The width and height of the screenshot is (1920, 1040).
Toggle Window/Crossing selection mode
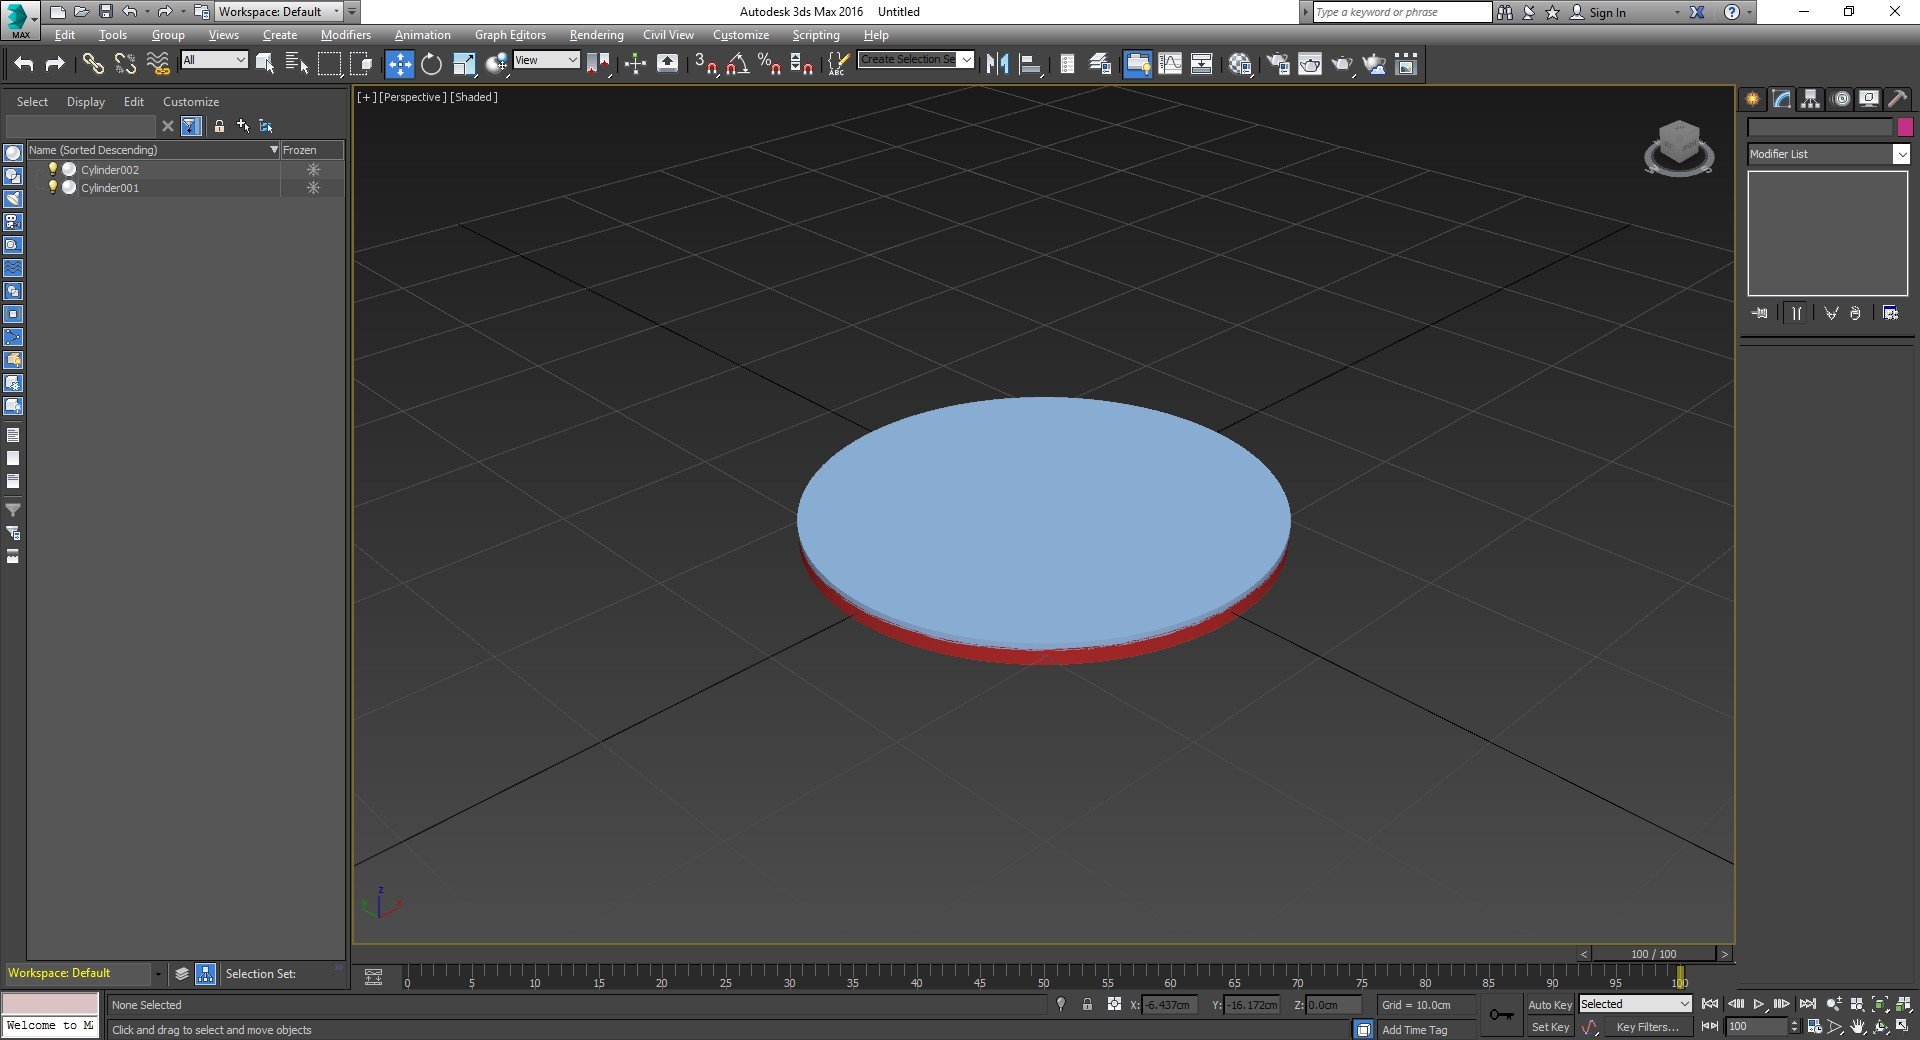pos(361,64)
